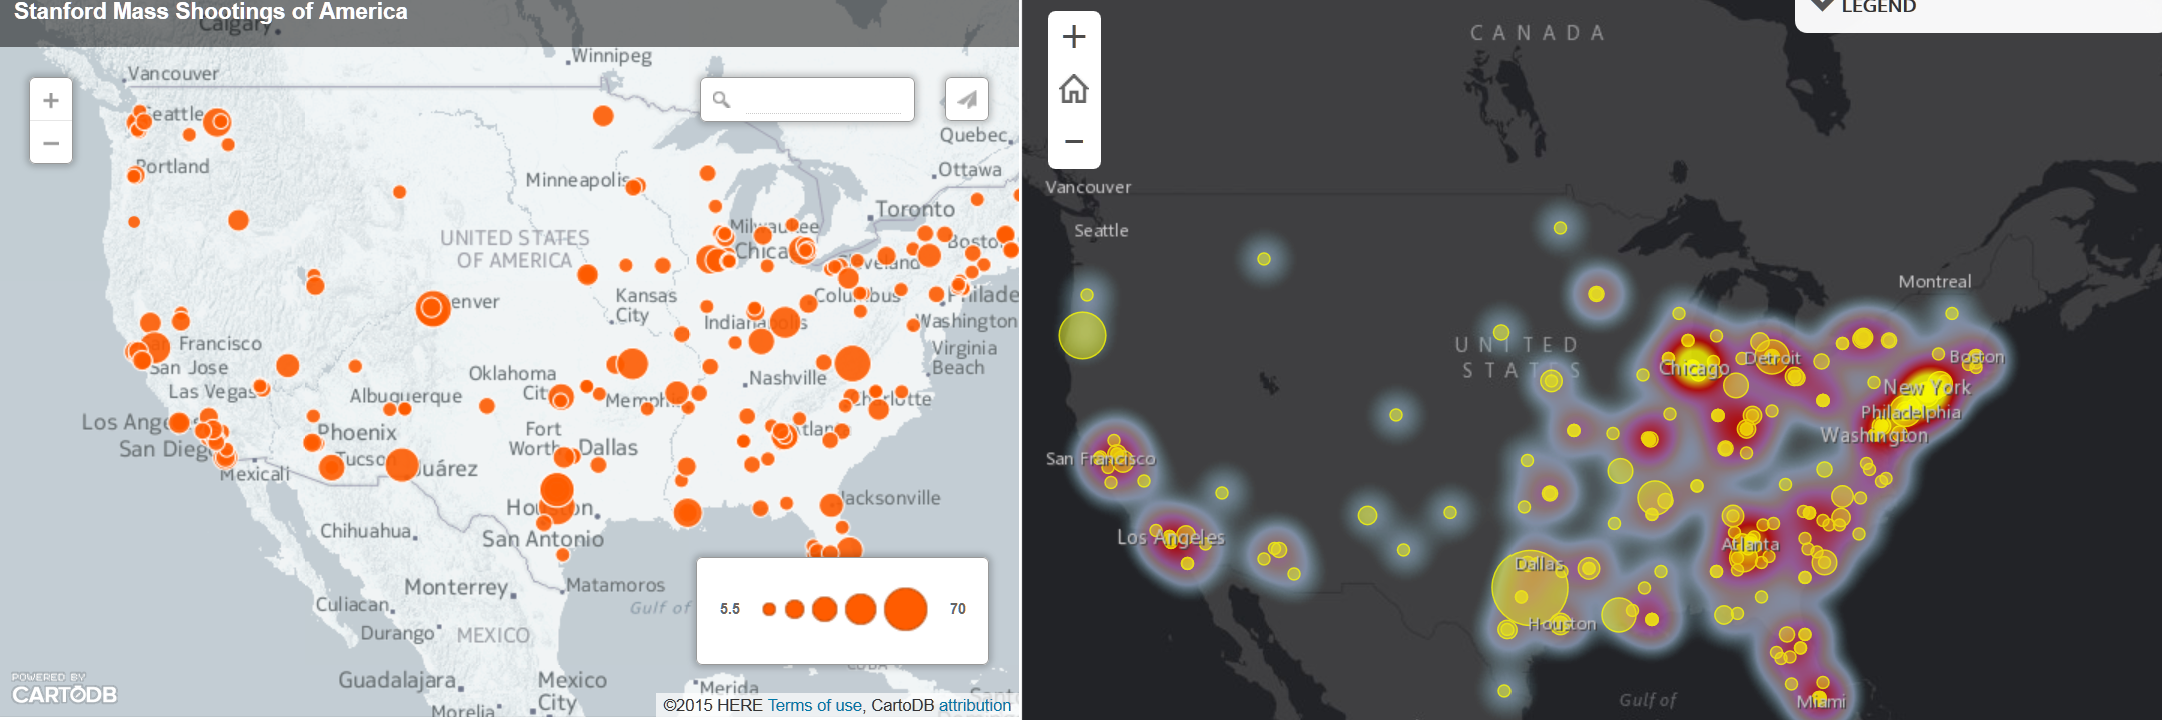Select the large yellow circle over Dallas

point(1529,588)
